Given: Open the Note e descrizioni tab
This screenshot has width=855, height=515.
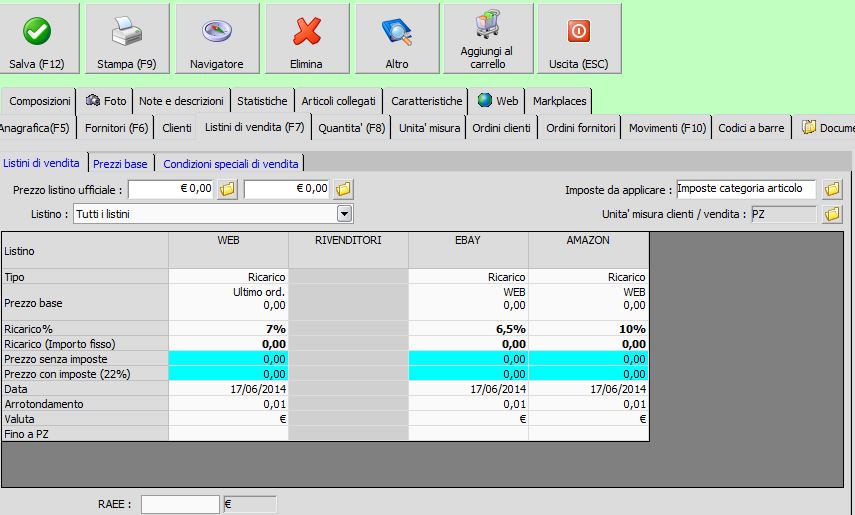Looking at the screenshot, I should (x=181, y=101).
